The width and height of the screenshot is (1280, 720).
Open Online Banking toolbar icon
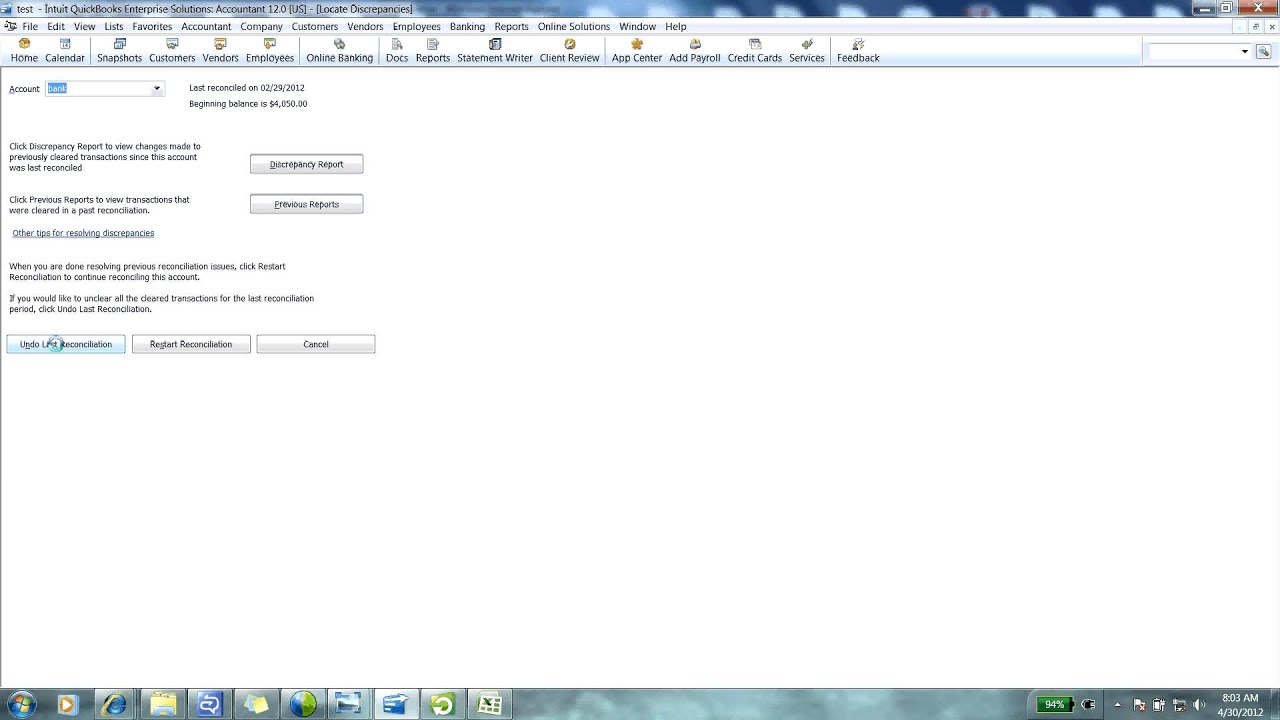339,51
